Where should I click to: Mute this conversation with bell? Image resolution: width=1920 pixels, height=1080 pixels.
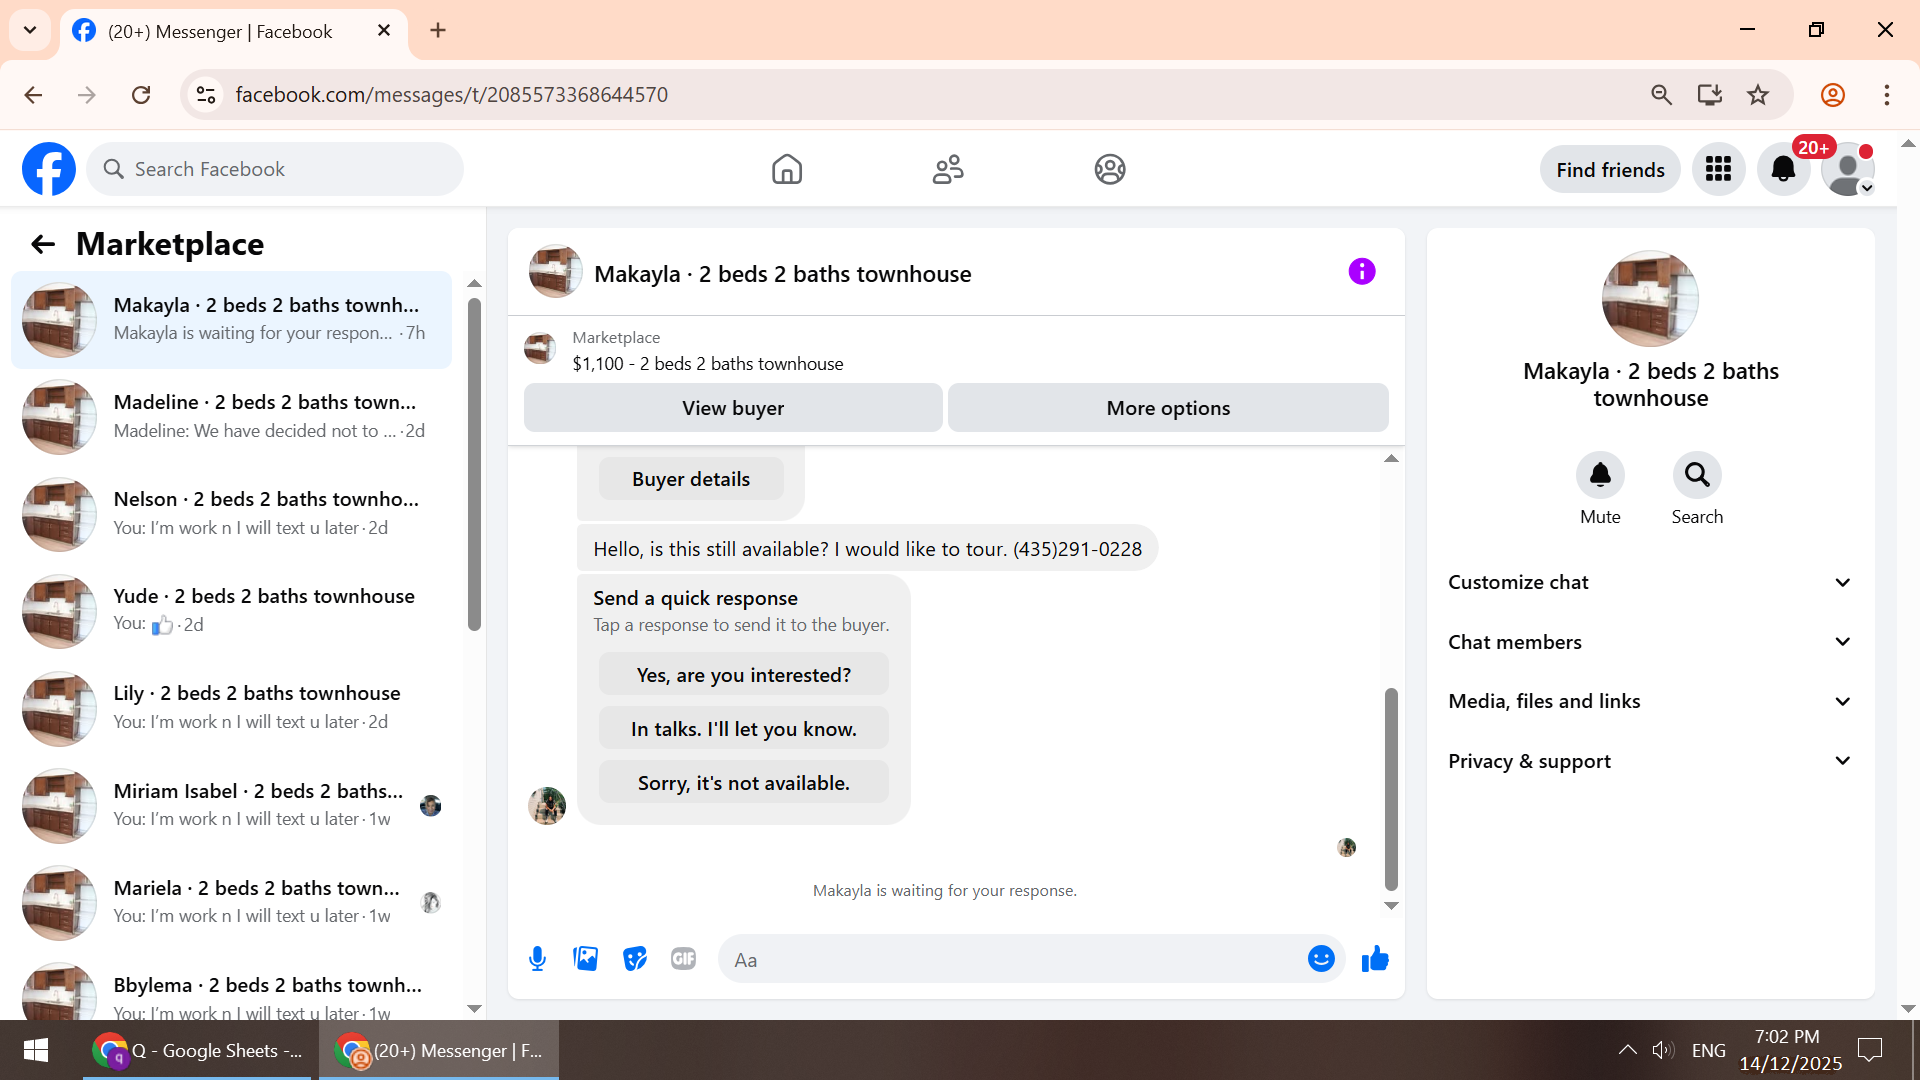[1600, 475]
